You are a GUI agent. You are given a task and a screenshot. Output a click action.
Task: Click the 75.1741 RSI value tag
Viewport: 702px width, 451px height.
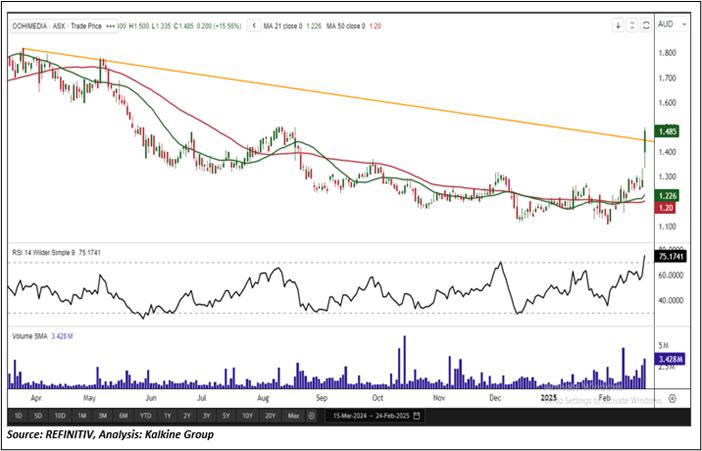click(x=670, y=257)
